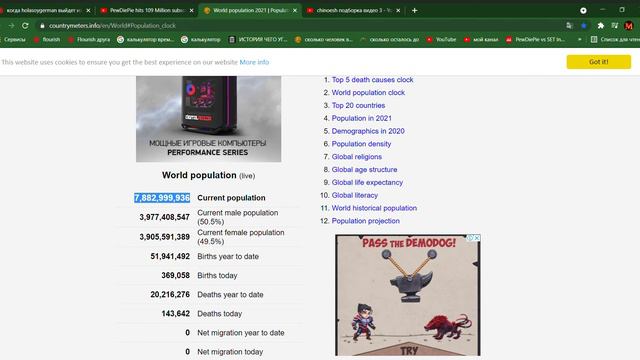Click the Births today value 369,058
Image resolution: width=640 pixels, height=360 pixels.
pos(176,276)
